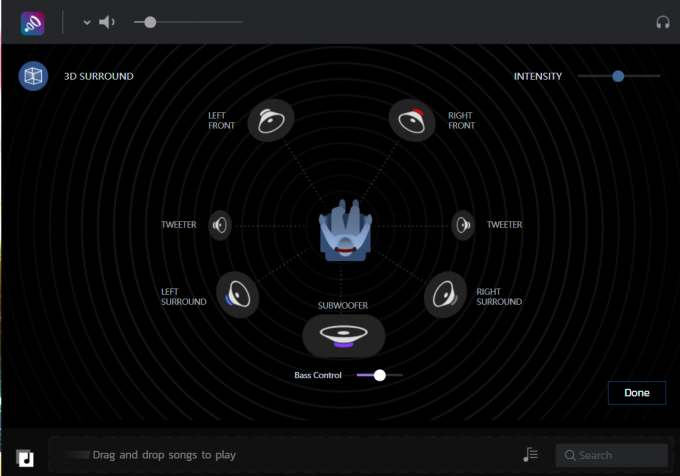Image resolution: width=680 pixels, height=476 pixels.
Task: Click the INTENSITY label
Action: [x=538, y=76]
